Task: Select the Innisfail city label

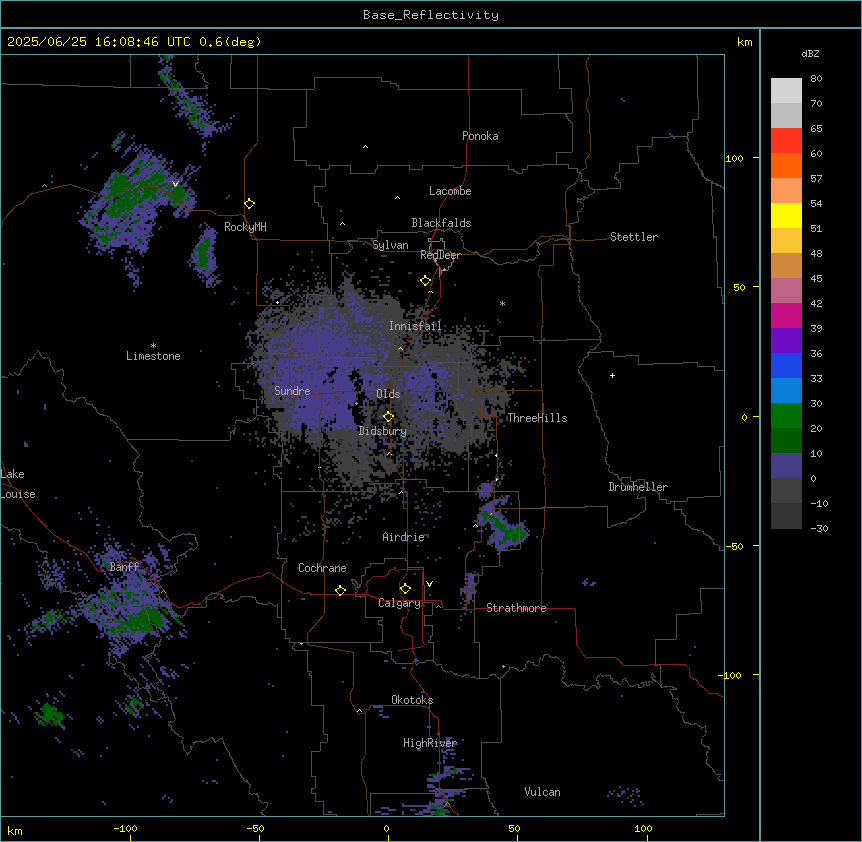Action: 415,326
